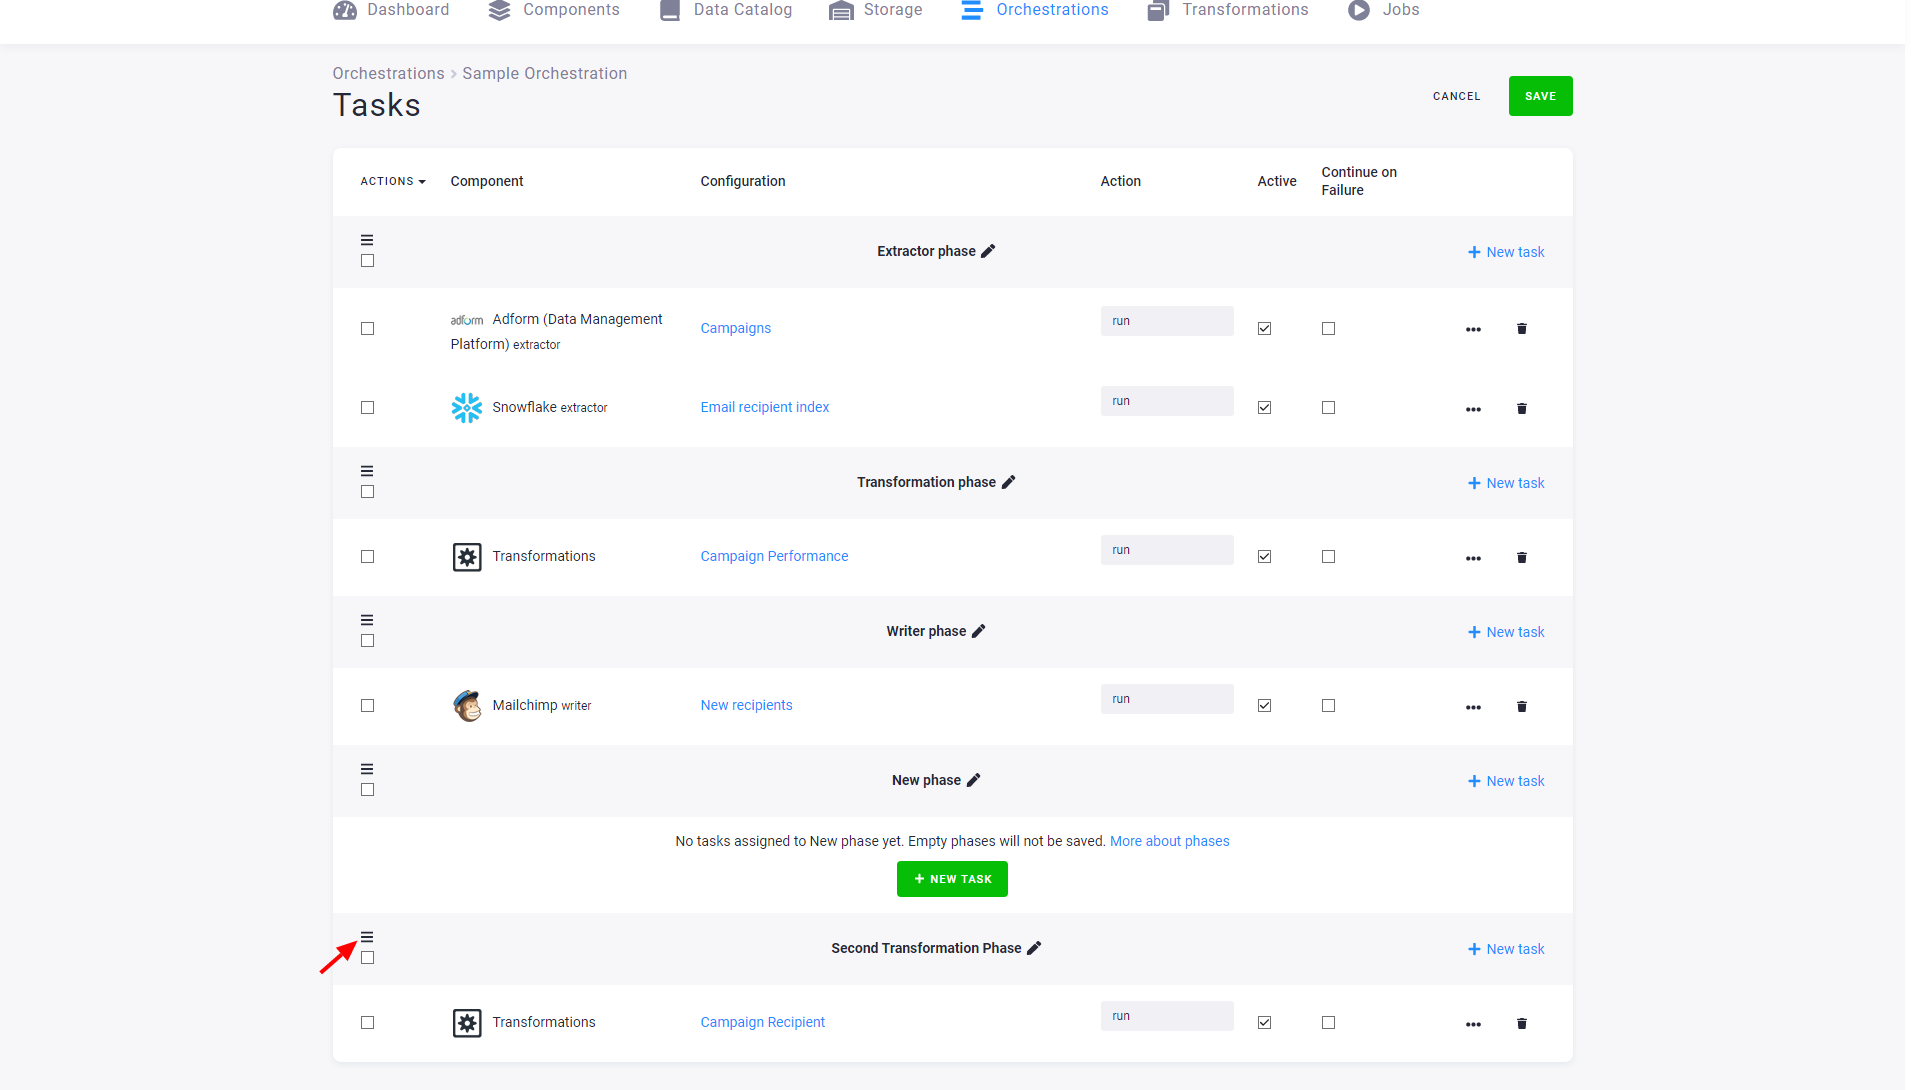Click the Transformations gear icon beside Campaign Performance
Screen dimensions: 1920x1090
pyautogui.click(x=466, y=557)
